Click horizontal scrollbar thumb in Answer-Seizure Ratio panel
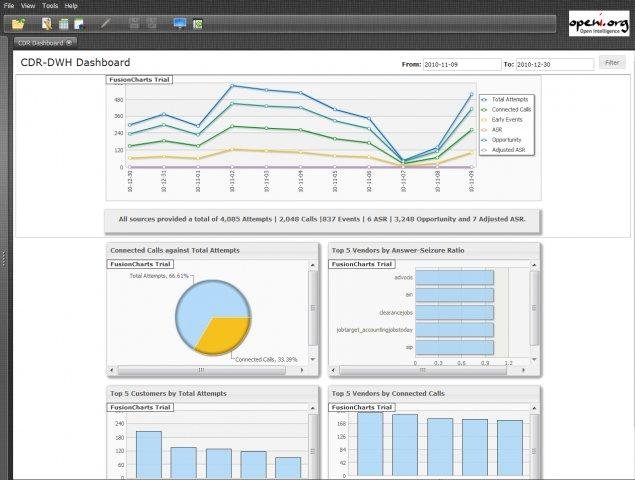Image resolution: width=635 pixels, height=480 pixels. pyautogui.click(x=423, y=370)
